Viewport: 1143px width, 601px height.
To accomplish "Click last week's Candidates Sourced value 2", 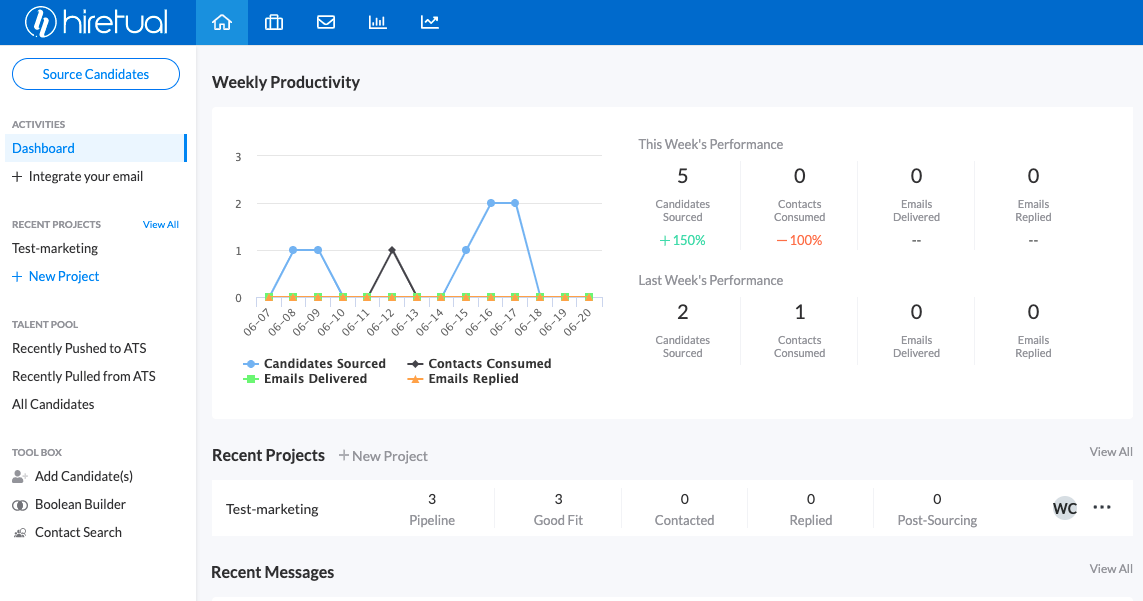I will click(682, 312).
